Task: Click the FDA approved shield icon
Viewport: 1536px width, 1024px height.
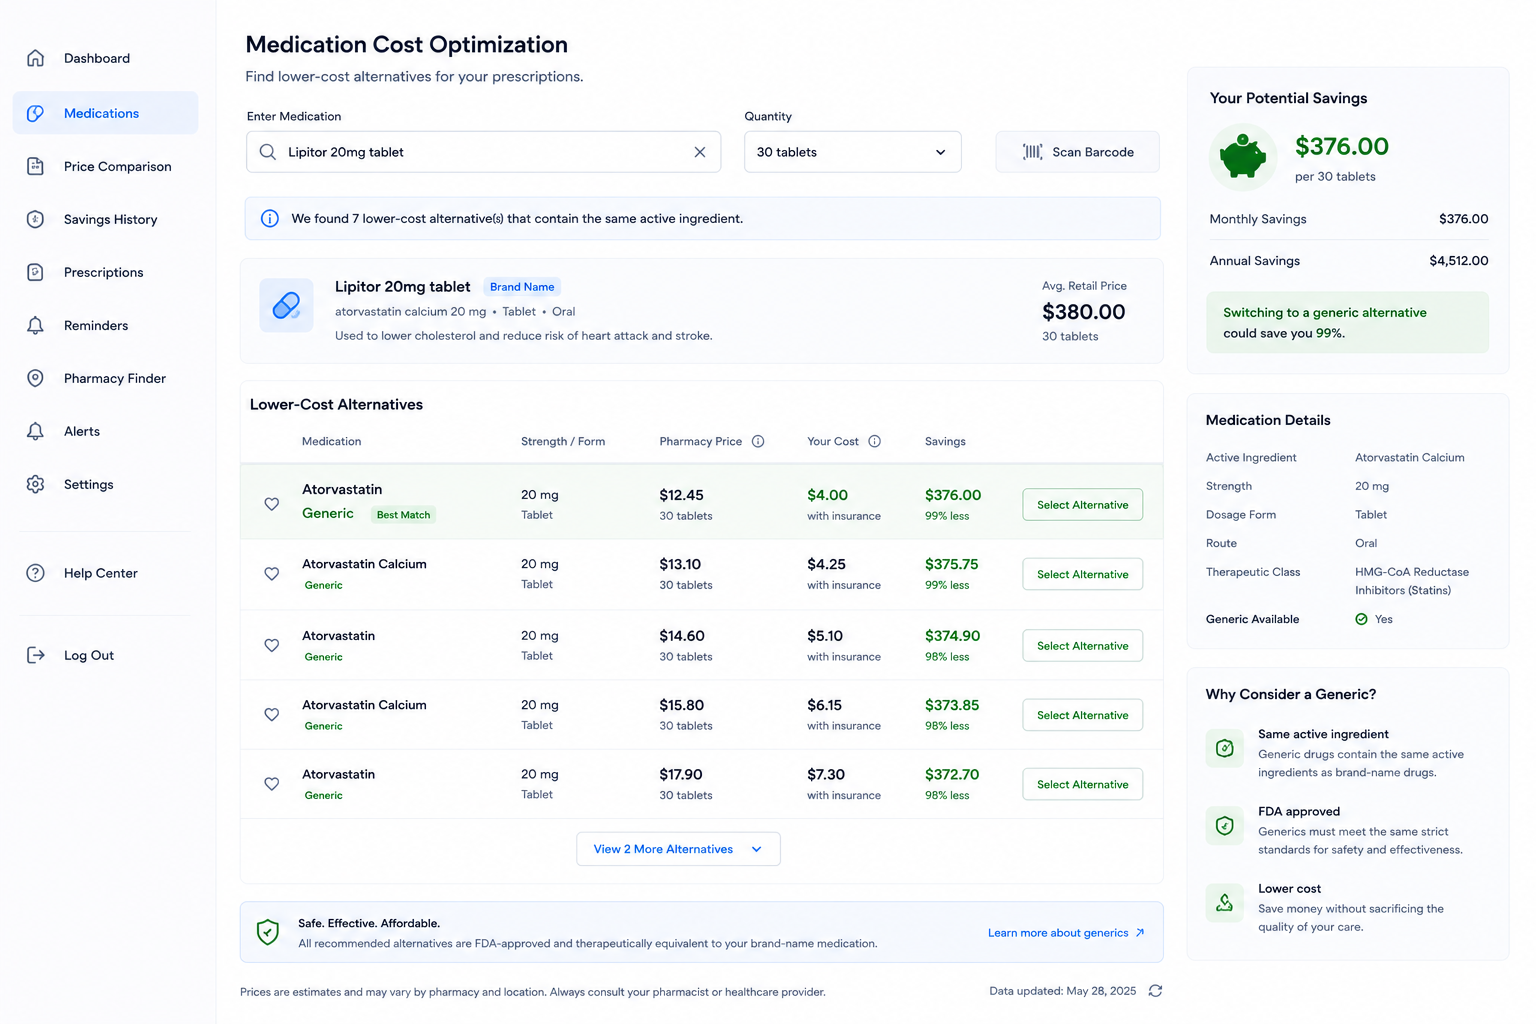Action: pos(1224,825)
